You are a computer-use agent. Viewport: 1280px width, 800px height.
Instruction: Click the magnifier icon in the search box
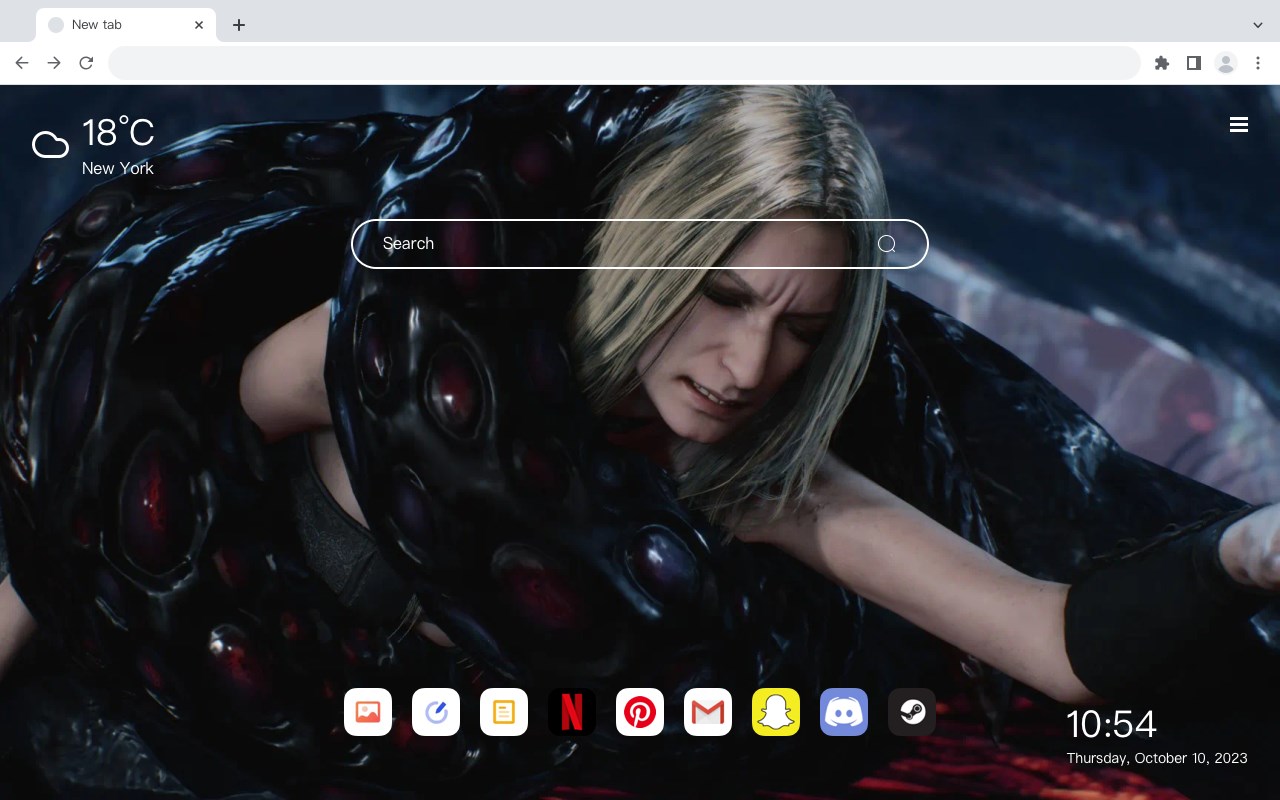pos(886,244)
